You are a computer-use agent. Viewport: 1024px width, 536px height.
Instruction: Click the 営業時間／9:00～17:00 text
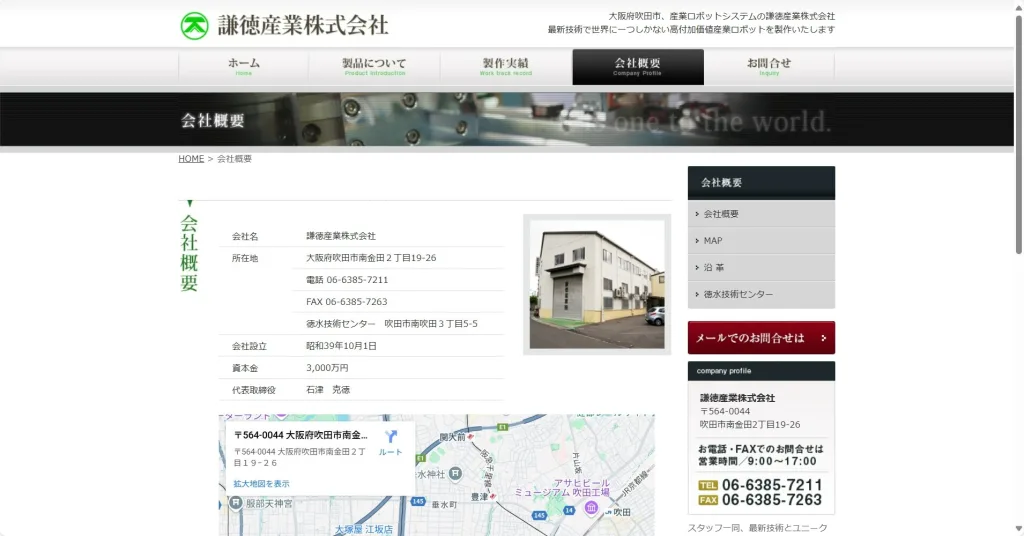click(x=757, y=462)
